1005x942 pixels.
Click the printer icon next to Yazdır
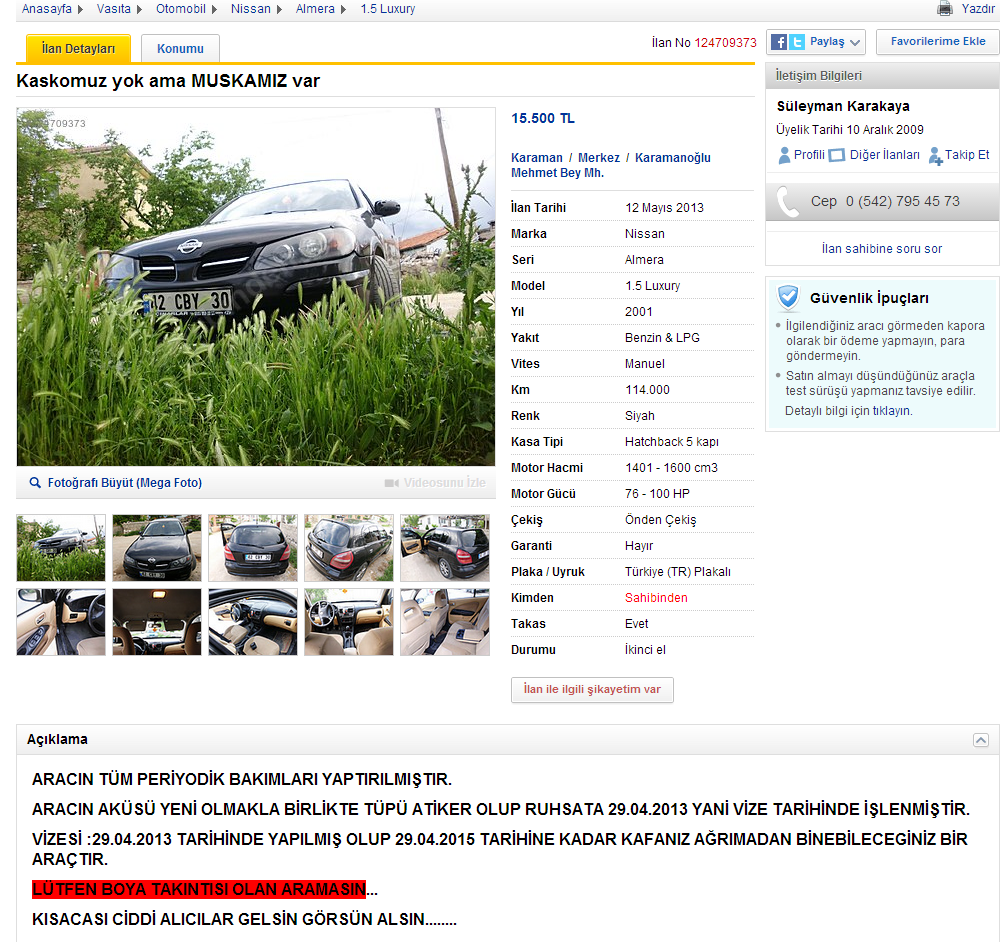click(x=945, y=8)
